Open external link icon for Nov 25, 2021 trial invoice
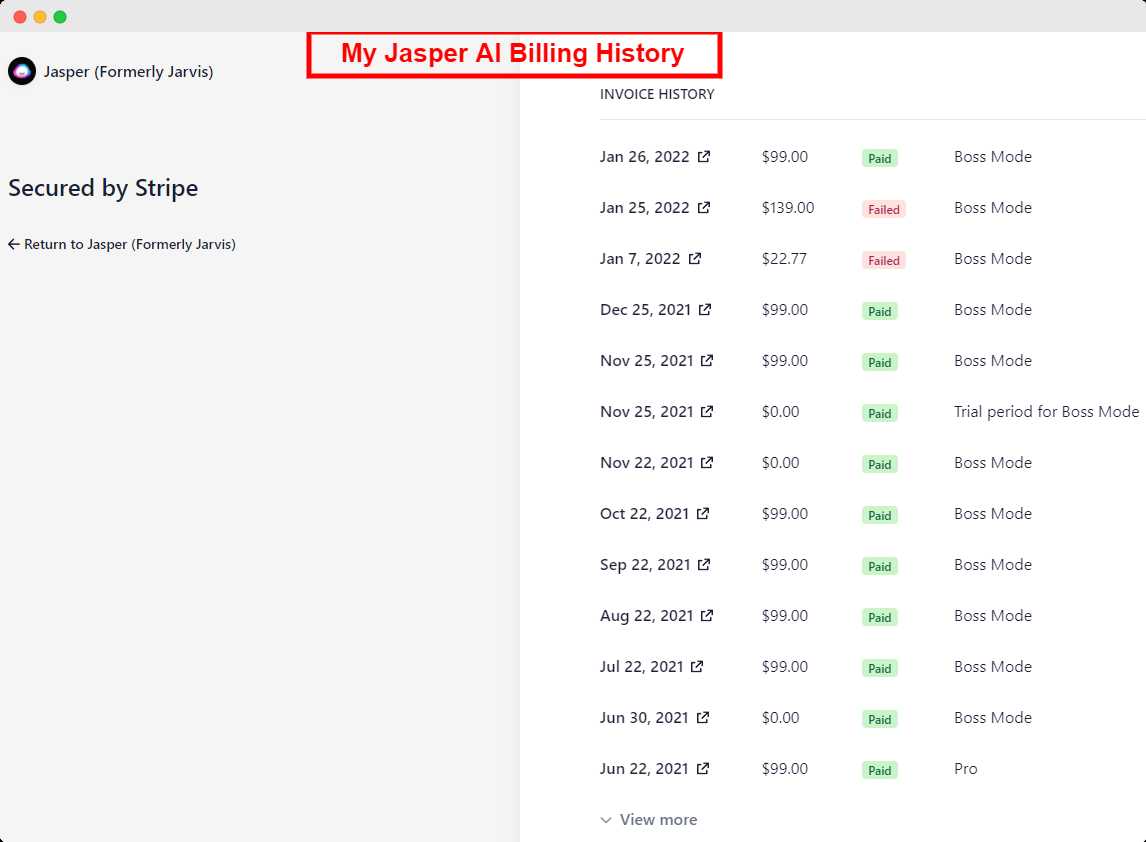This screenshot has height=842, width=1146. coord(707,411)
